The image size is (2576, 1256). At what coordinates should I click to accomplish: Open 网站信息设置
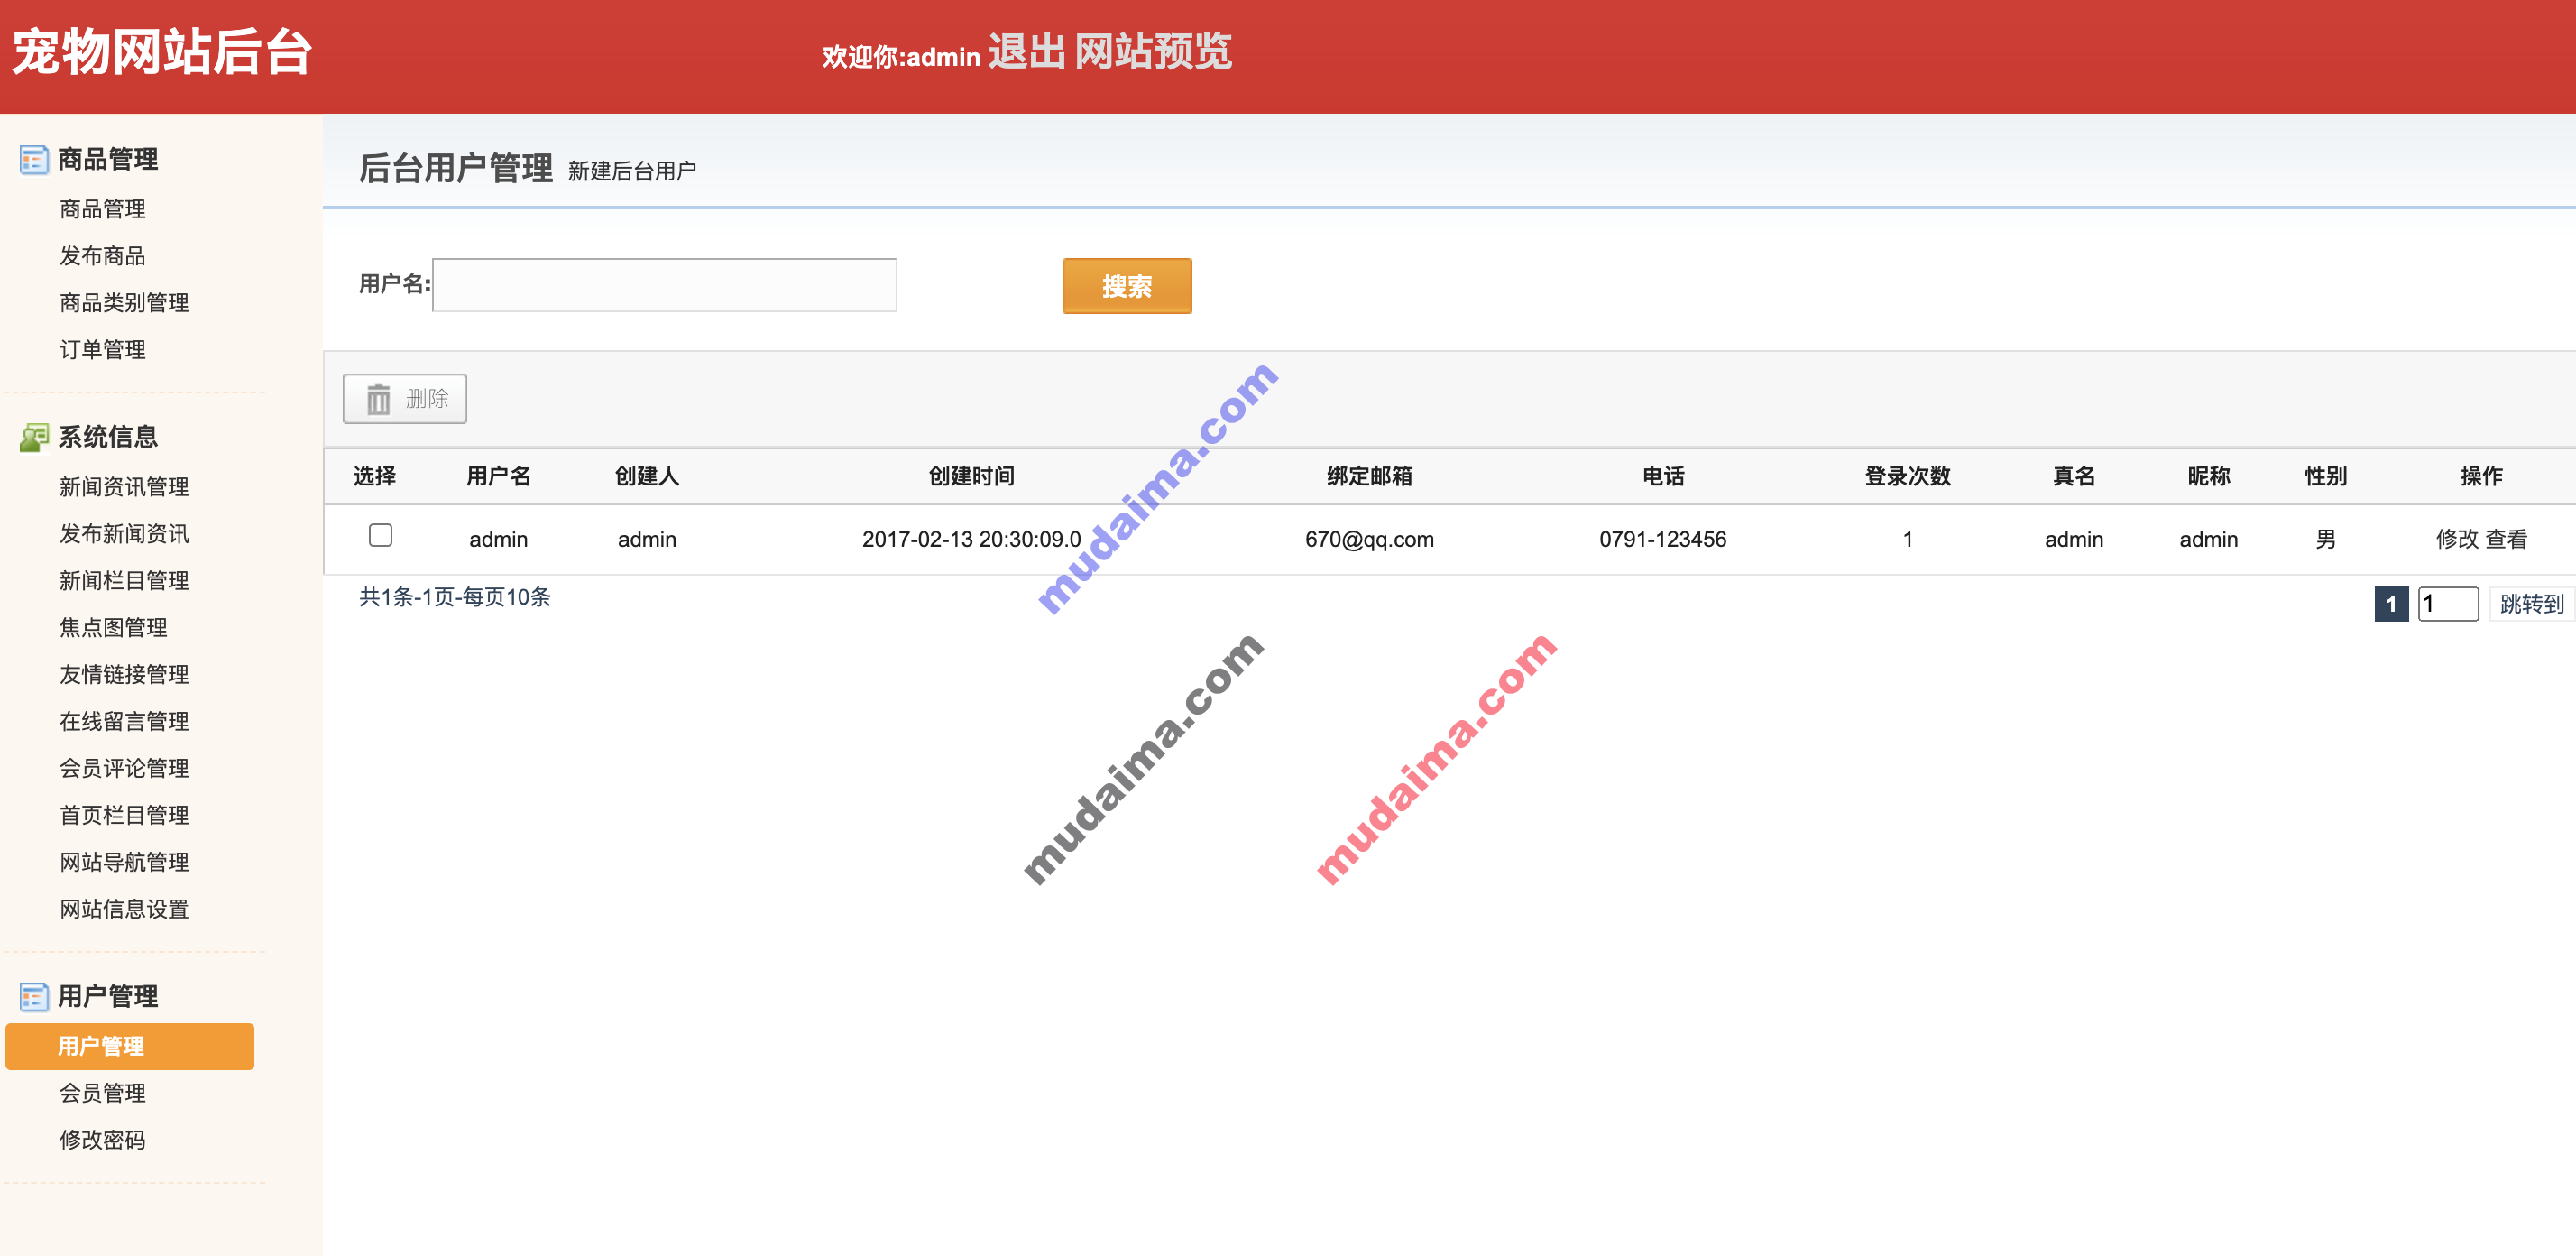(124, 910)
